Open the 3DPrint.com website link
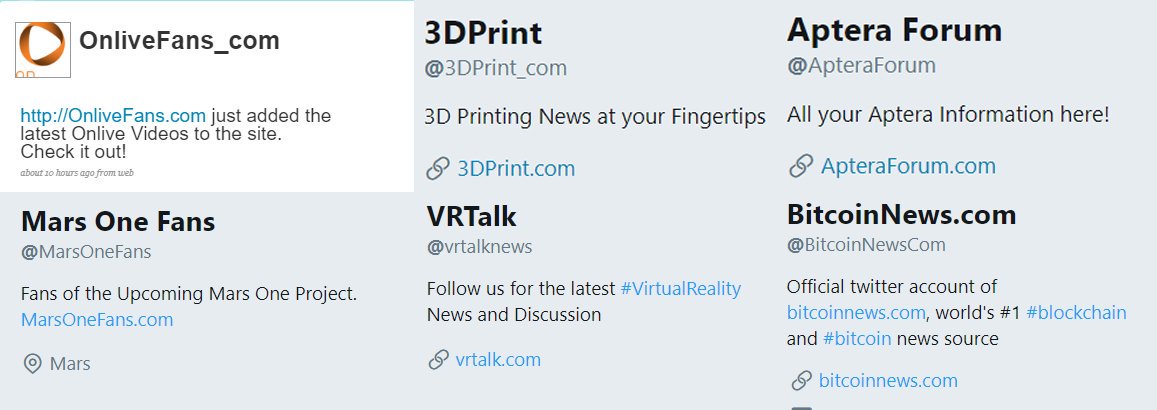The height and width of the screenshot is (410, 1157). click(x=516, y=168)
